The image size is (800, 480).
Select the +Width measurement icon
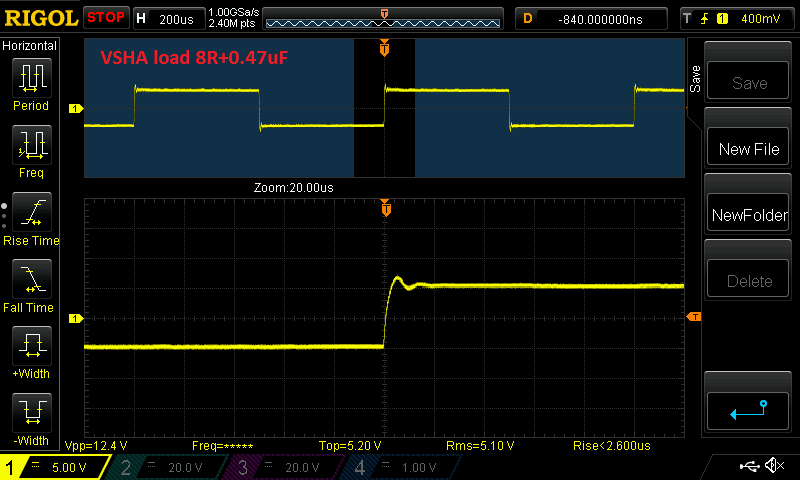pos(32,345)
